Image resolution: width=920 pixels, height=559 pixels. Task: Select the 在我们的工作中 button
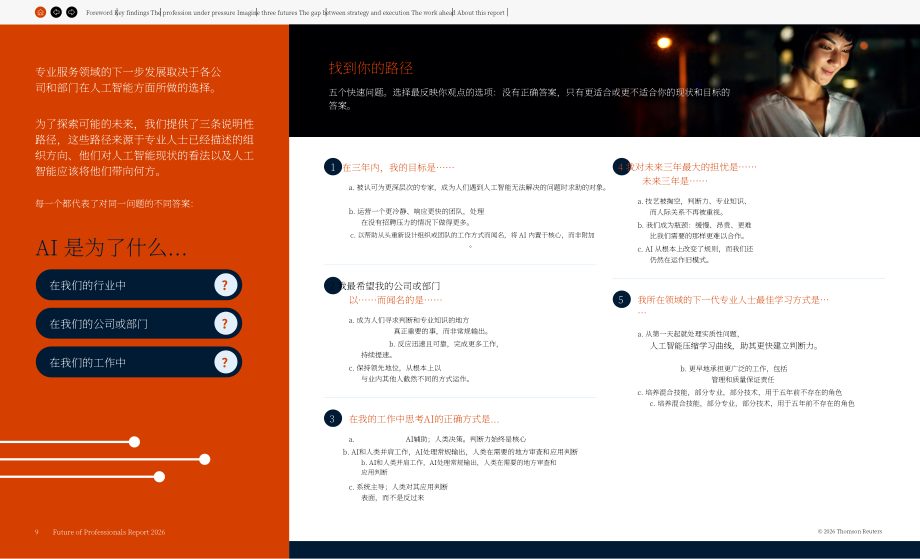tap(138, 362)
